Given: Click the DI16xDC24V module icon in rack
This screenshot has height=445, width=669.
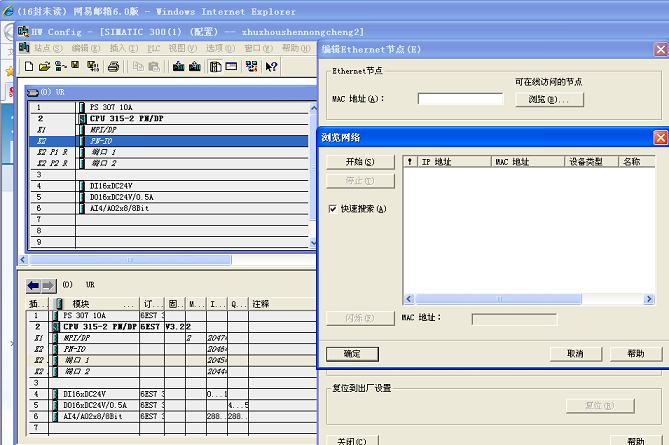Looking at the screenshot, I should coord(81,186).
